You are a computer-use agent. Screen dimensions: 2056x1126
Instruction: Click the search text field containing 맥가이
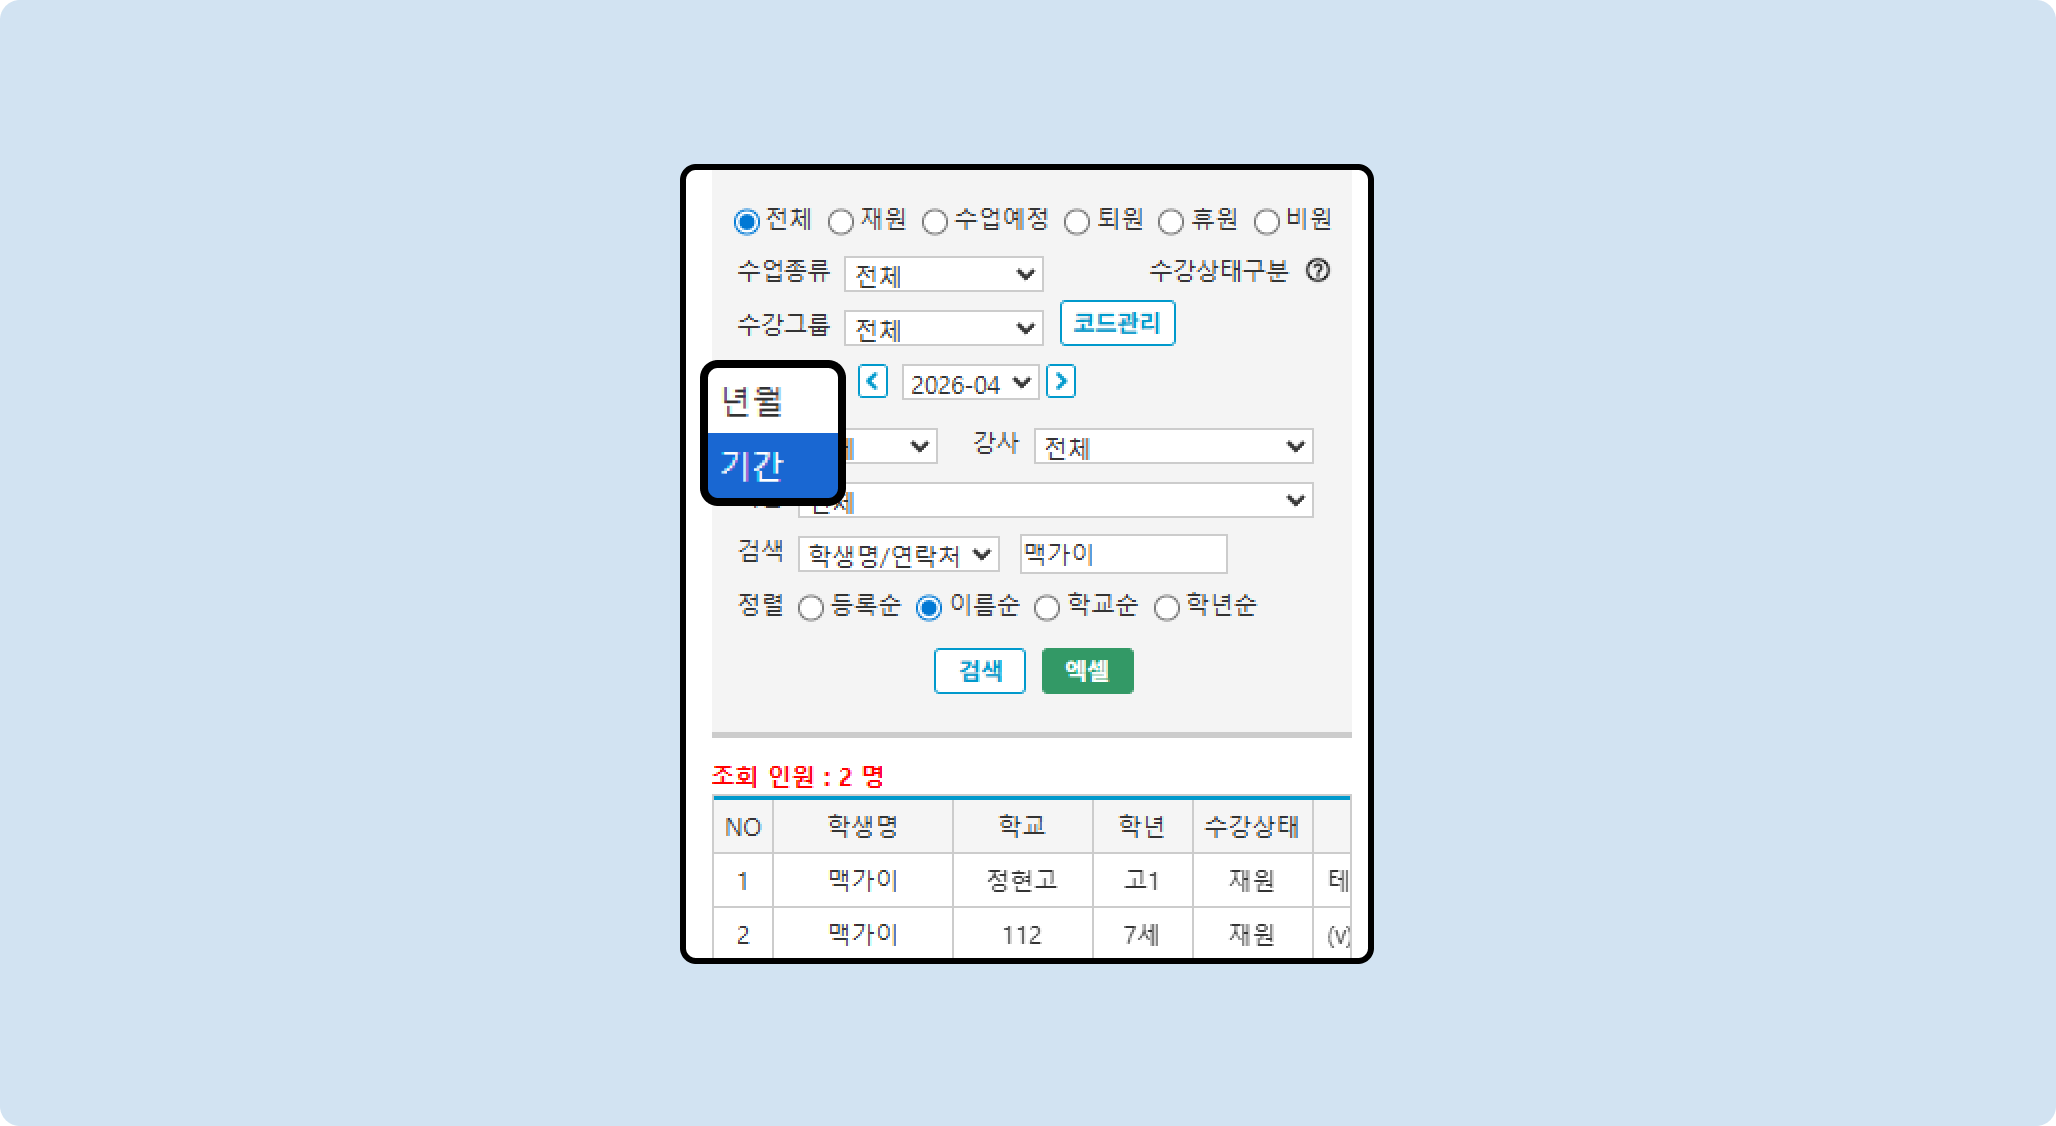pyautogui.click(x=1123, y=554)
